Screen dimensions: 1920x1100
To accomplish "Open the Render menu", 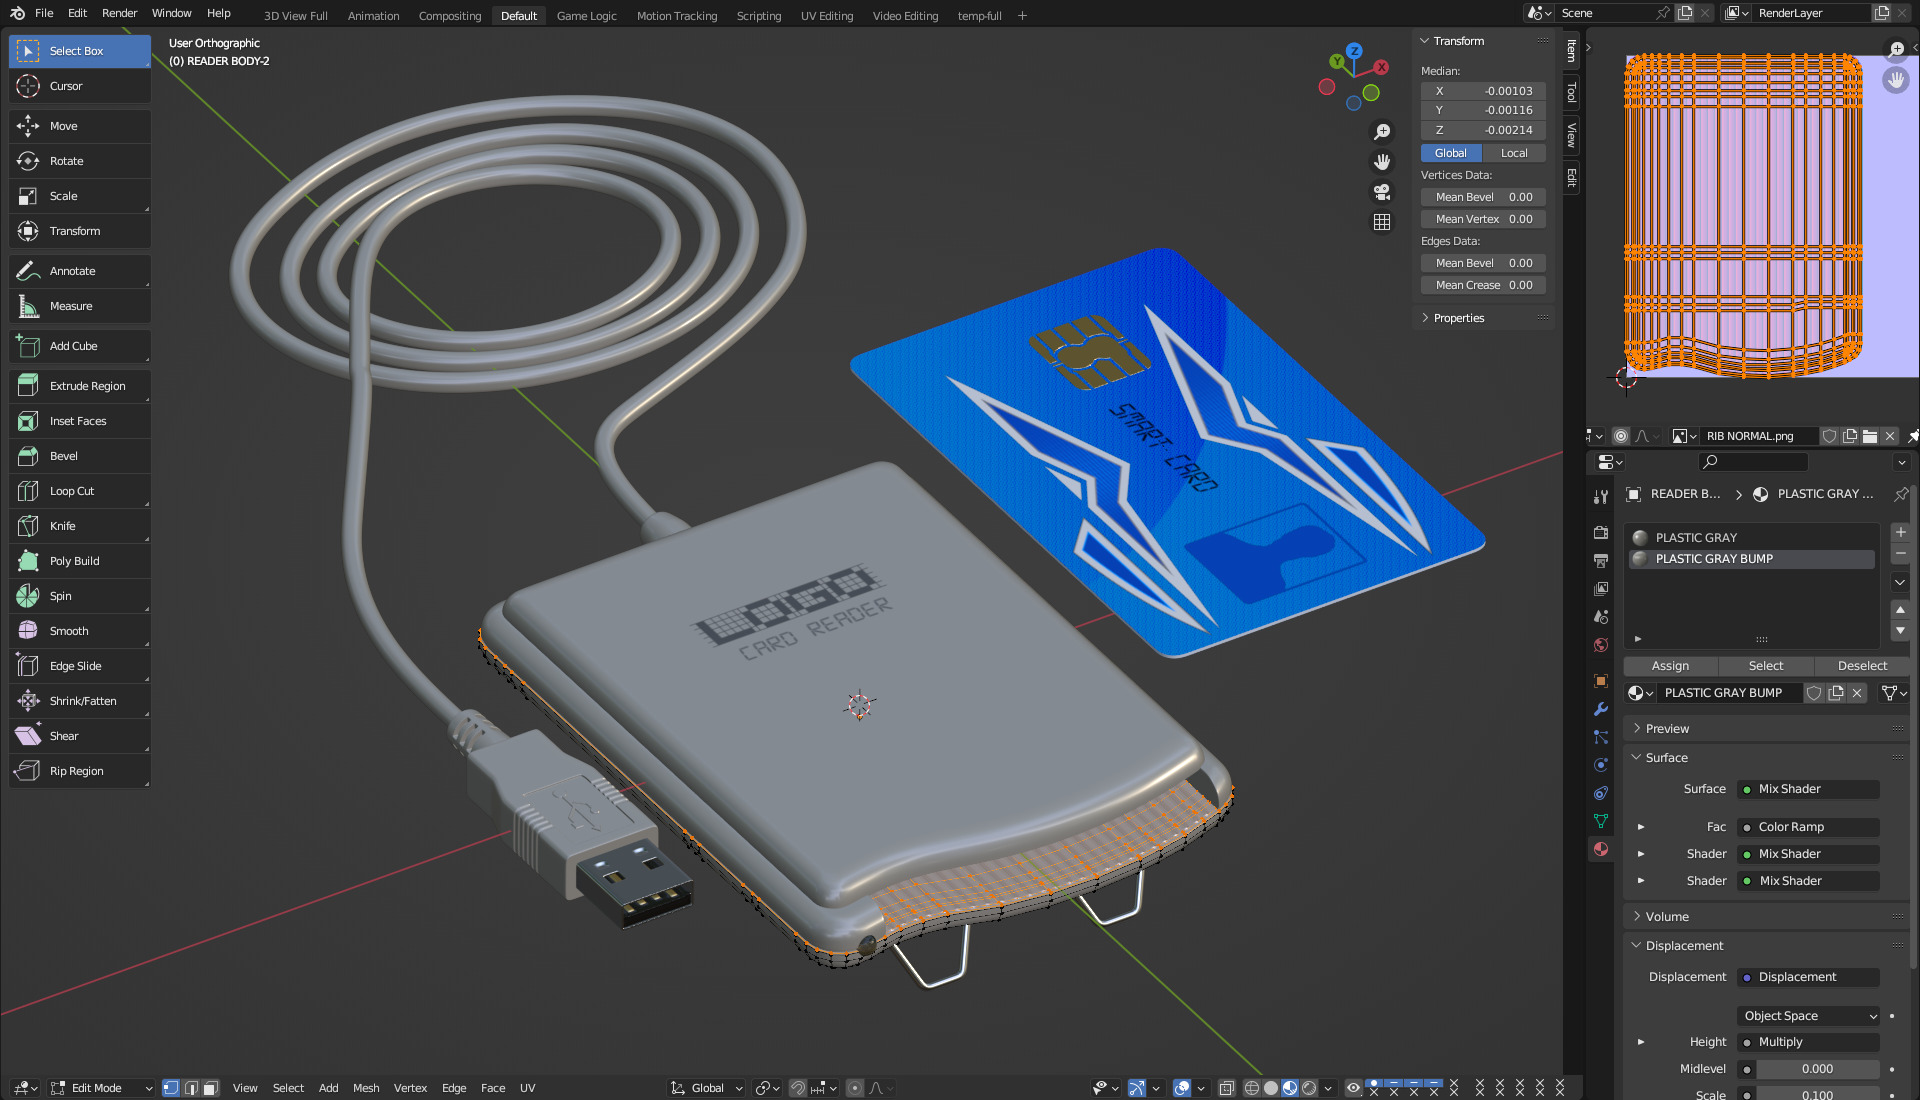I will [120, 13].
